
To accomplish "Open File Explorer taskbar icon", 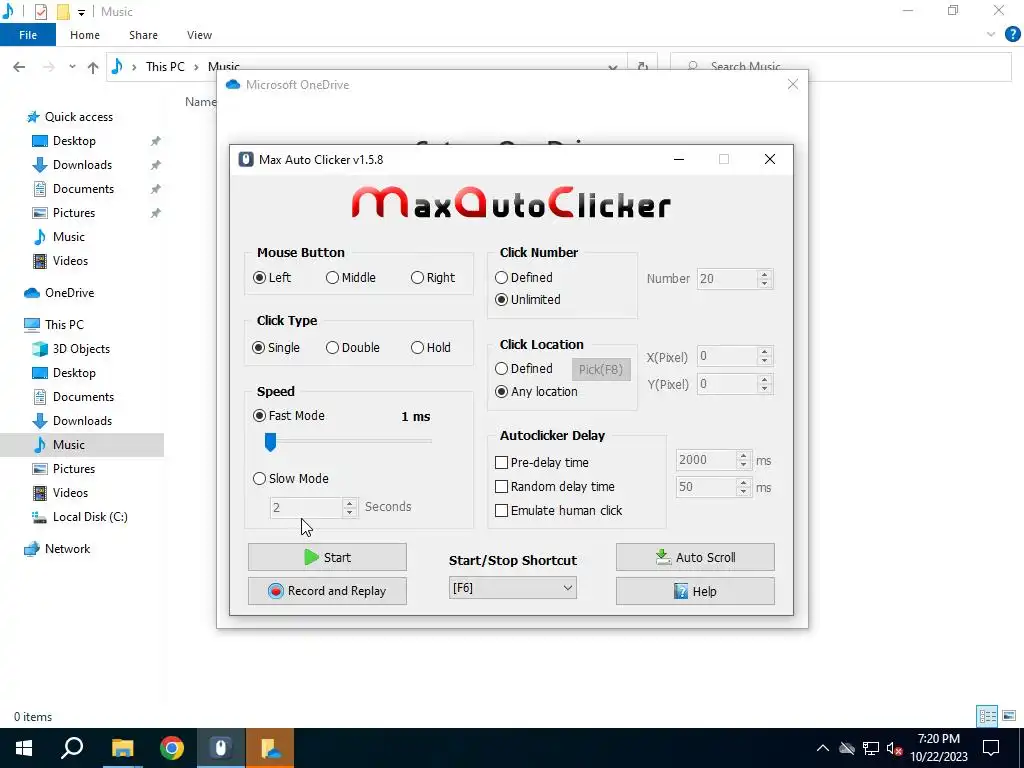I will tap(122, 748).
